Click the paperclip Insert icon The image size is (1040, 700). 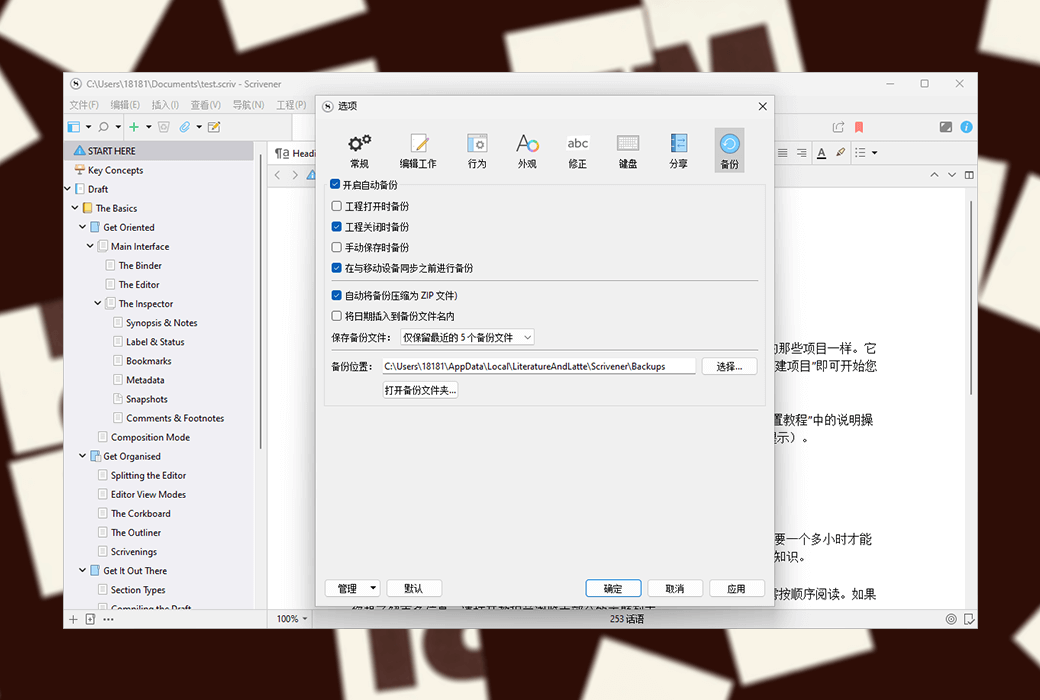tap(185, 127)
